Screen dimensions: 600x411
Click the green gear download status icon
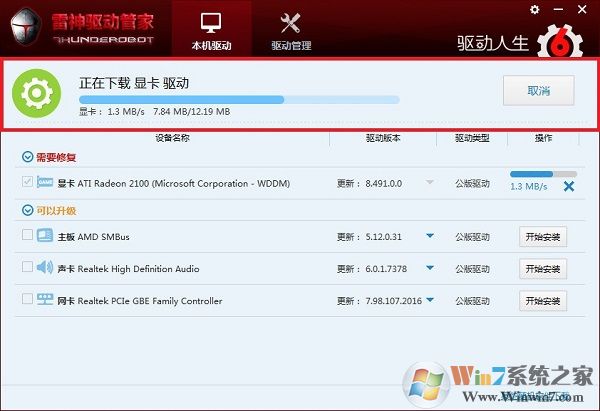tap(36, 93)
